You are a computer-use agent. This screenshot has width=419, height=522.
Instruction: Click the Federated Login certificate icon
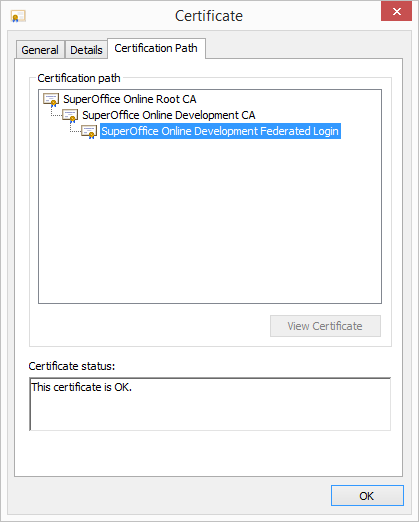point(89,131)
